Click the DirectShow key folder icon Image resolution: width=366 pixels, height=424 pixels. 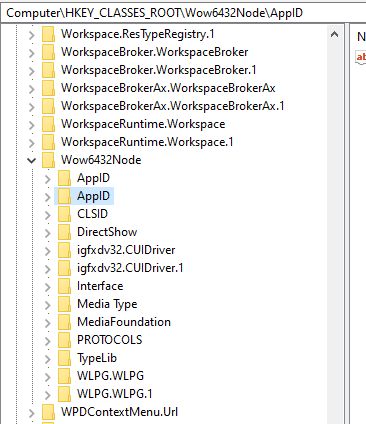click(x=64, y=232)
